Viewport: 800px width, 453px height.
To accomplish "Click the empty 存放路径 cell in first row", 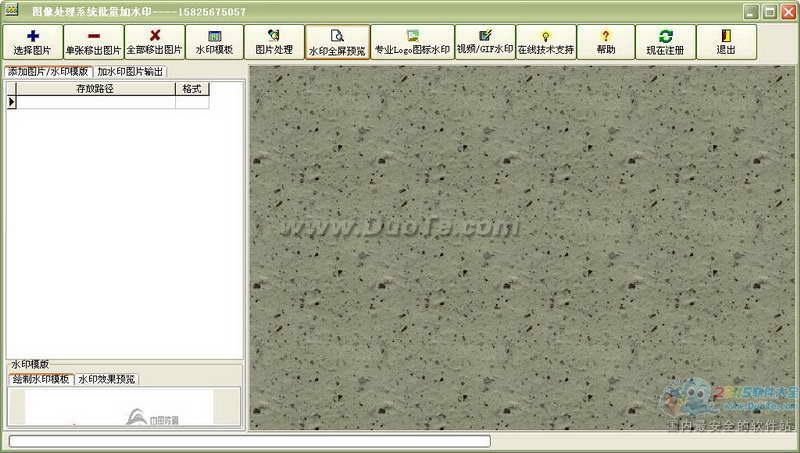I will pos(95,102).
